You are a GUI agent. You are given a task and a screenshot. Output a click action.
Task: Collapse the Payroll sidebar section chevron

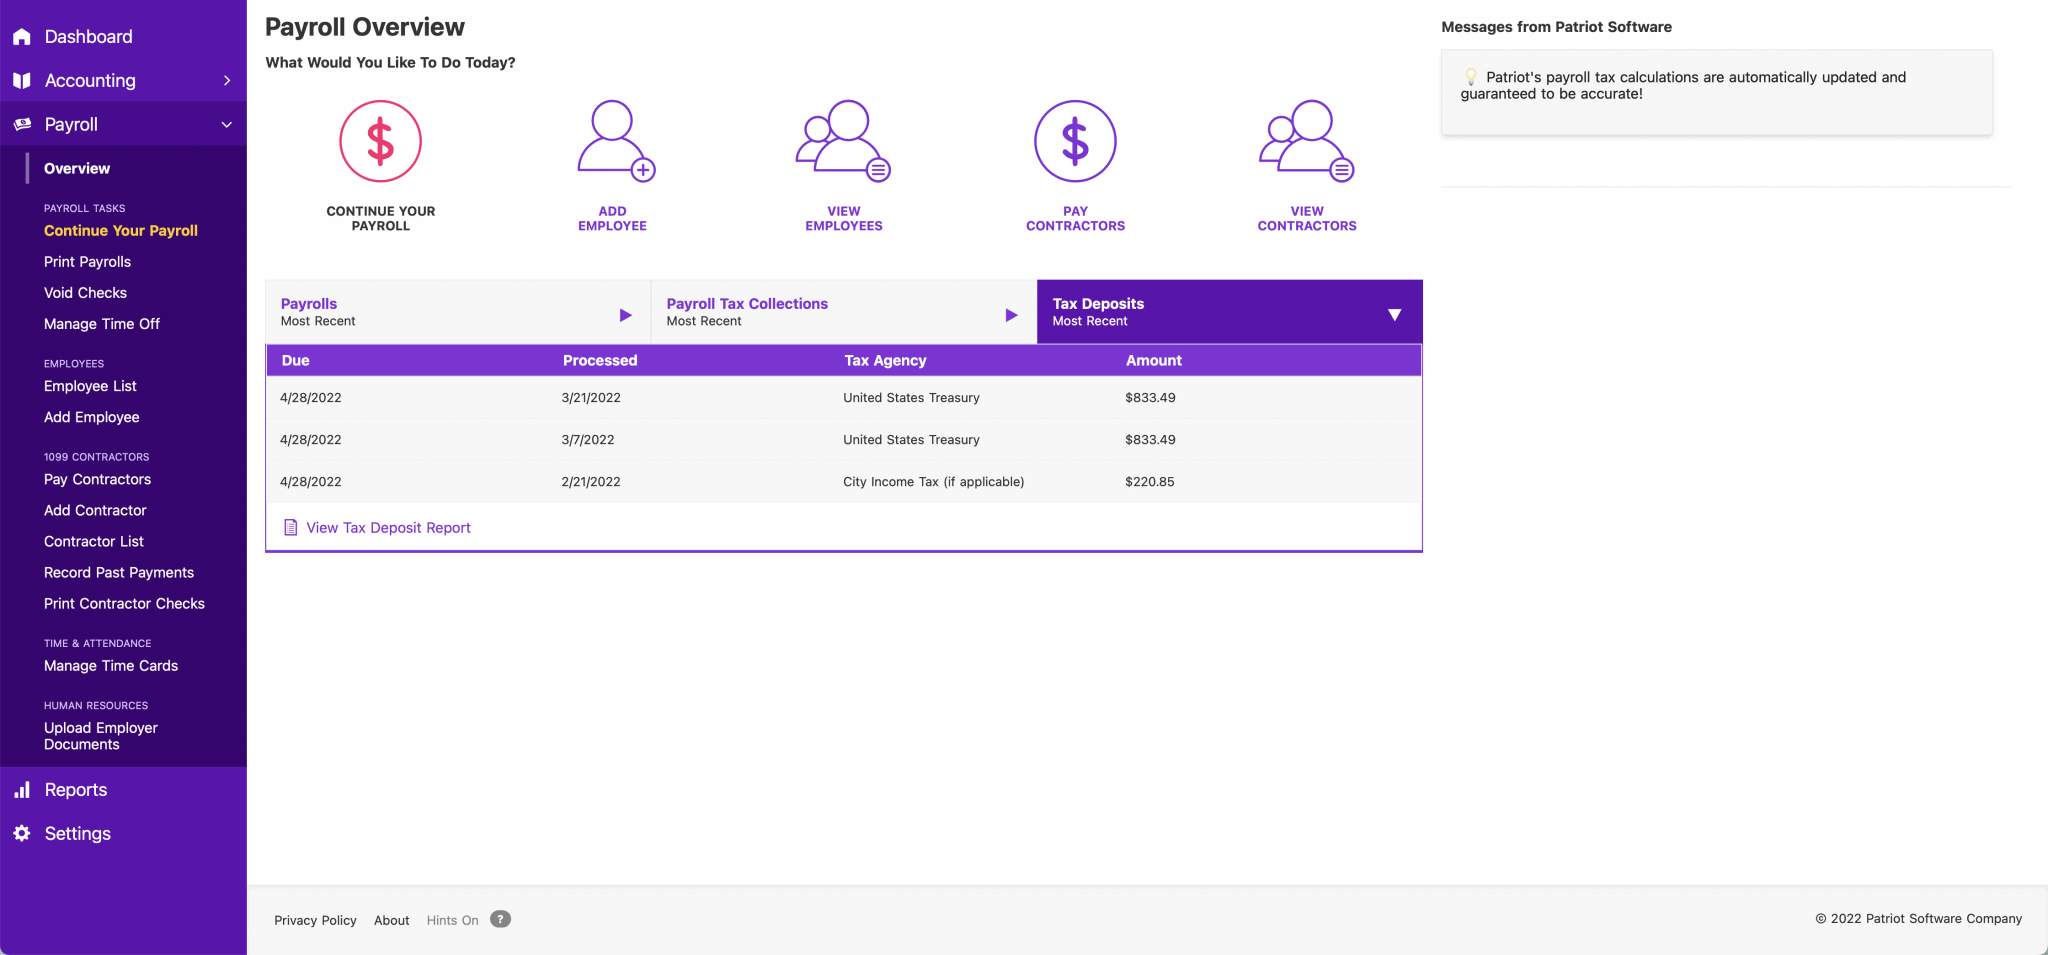click(228, 124)
